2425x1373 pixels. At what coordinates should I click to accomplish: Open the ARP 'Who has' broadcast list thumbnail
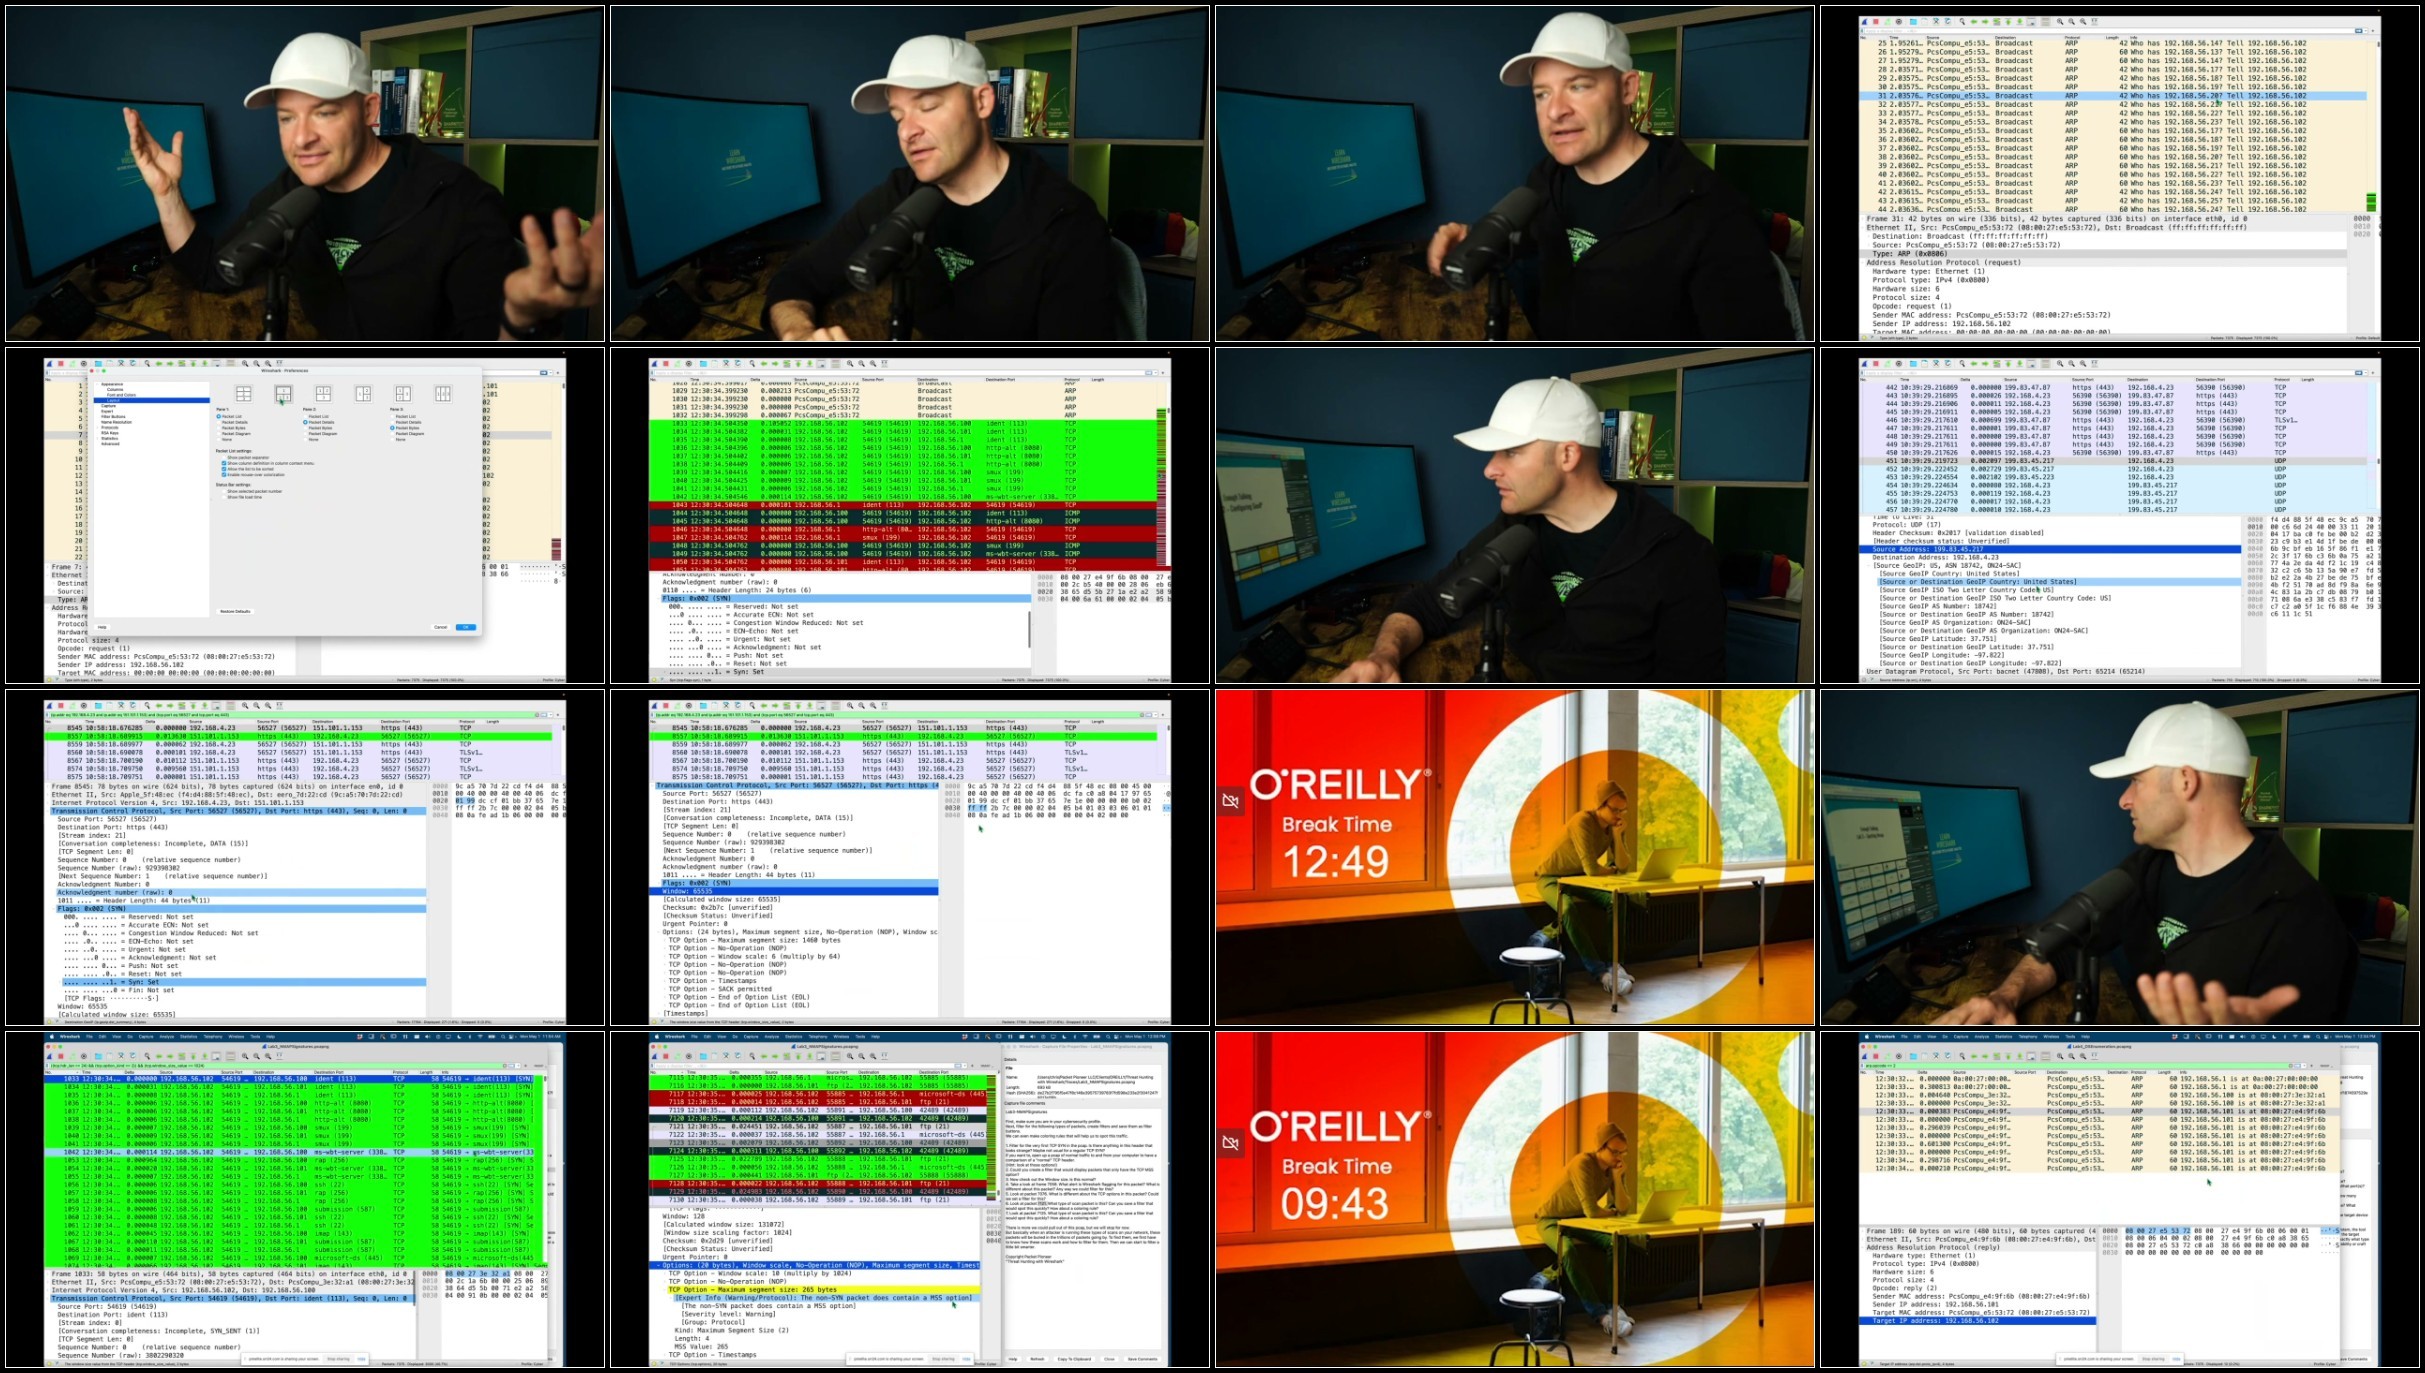tap(2119, 173)
